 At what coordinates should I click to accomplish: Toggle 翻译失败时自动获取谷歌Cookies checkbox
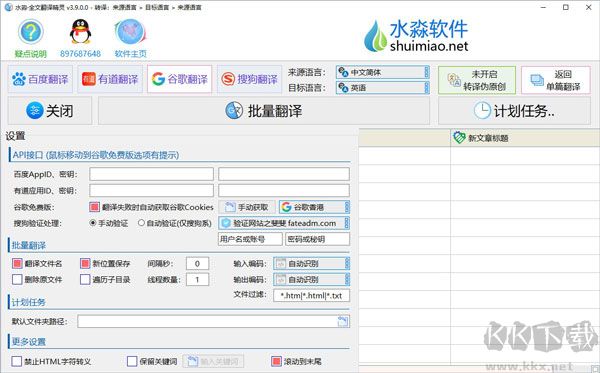point(94,207)
